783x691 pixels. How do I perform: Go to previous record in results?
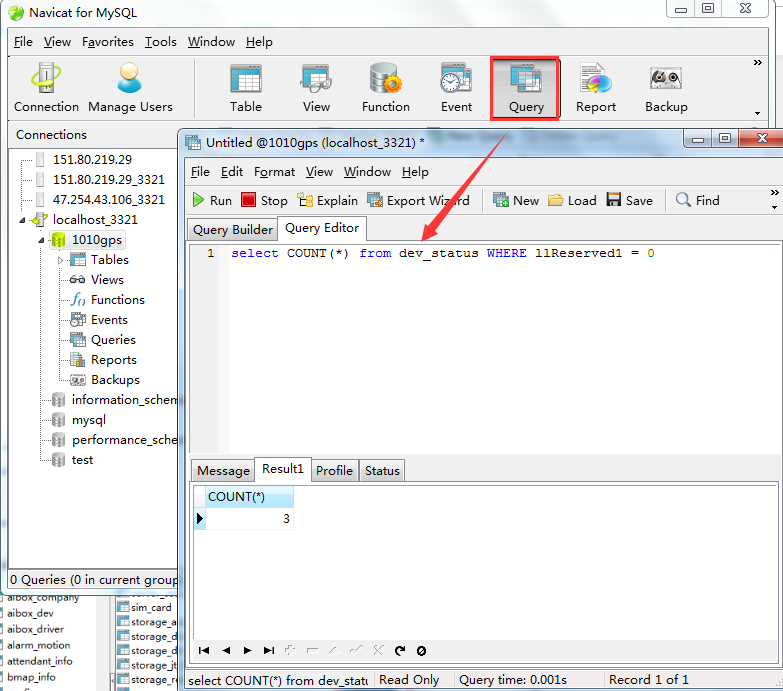(x=226, y=650)
